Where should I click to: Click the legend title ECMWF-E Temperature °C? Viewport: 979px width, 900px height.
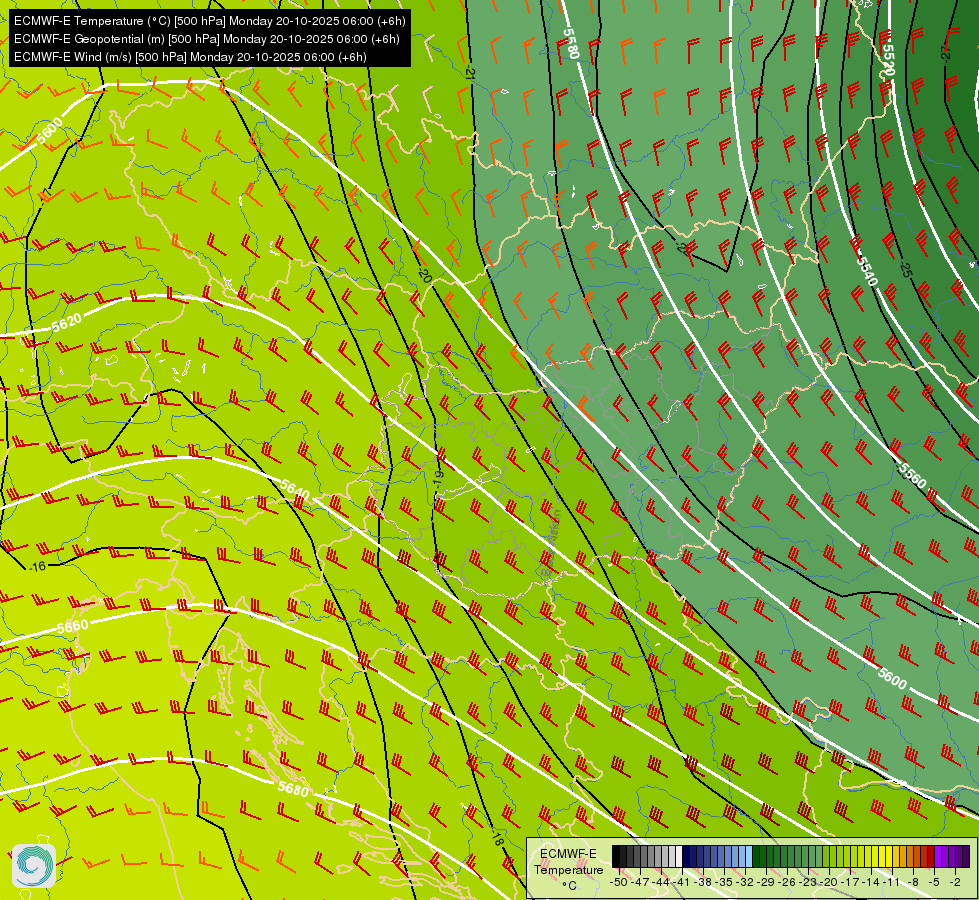pos(568,869)
